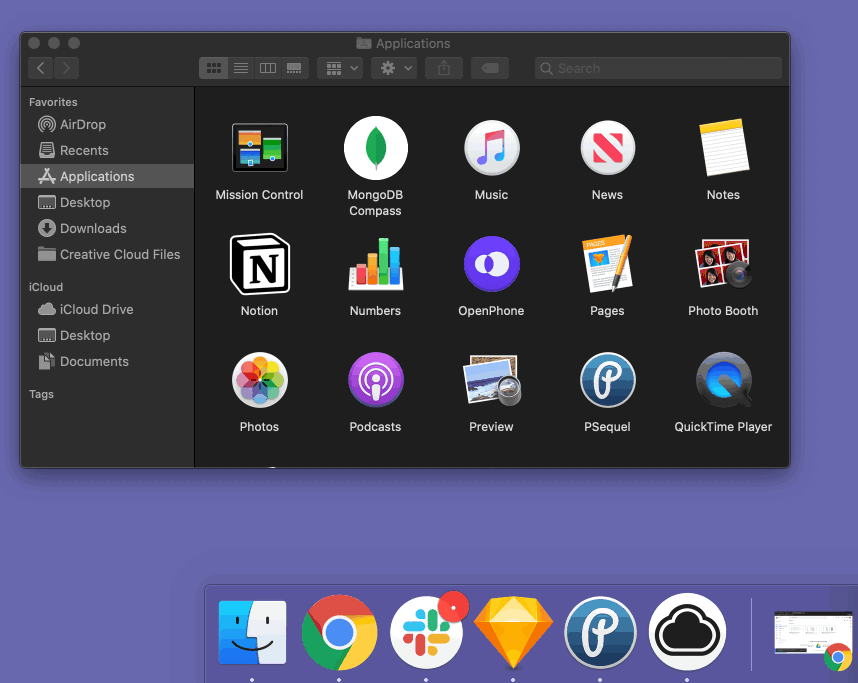Click the Edit Tags toolbar button
858x683 pixels.
pos(490,68)
